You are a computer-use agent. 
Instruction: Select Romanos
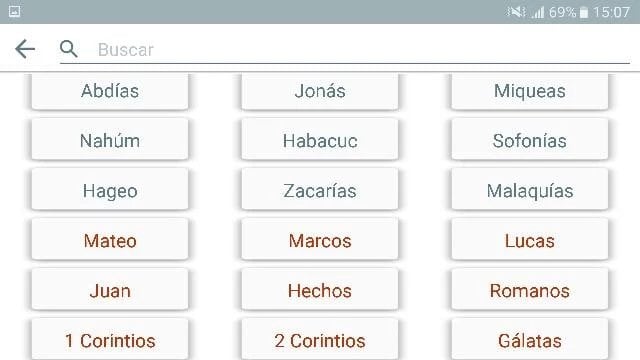pos(529,289)
